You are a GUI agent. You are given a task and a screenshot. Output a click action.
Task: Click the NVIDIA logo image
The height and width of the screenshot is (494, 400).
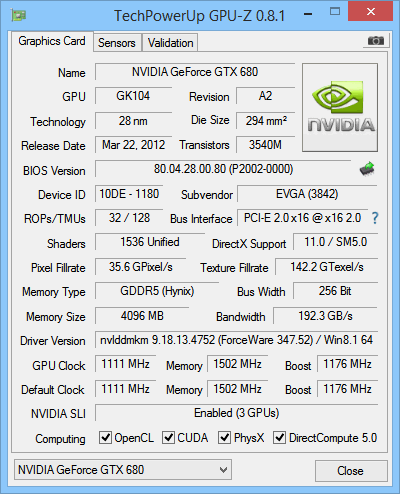(x=340, y=107)
